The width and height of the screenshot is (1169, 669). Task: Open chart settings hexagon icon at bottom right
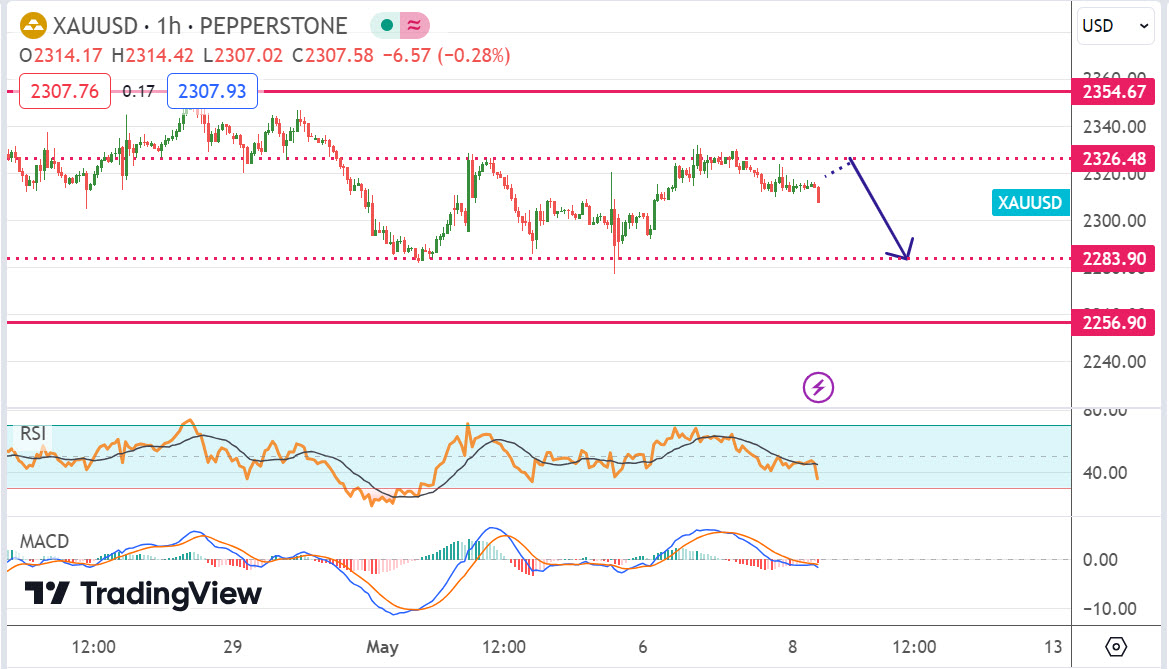[1117, 646]
